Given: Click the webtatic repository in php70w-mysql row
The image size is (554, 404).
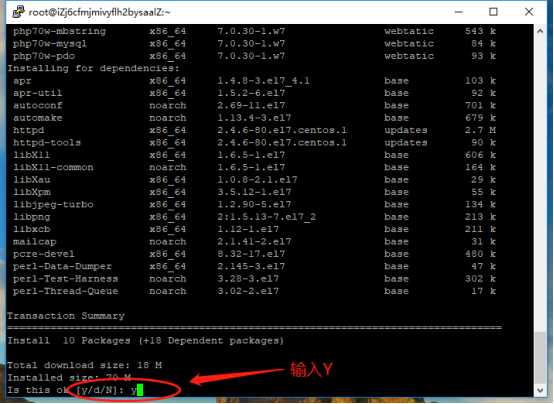Looking at the screenshot, I should [409, 44].
